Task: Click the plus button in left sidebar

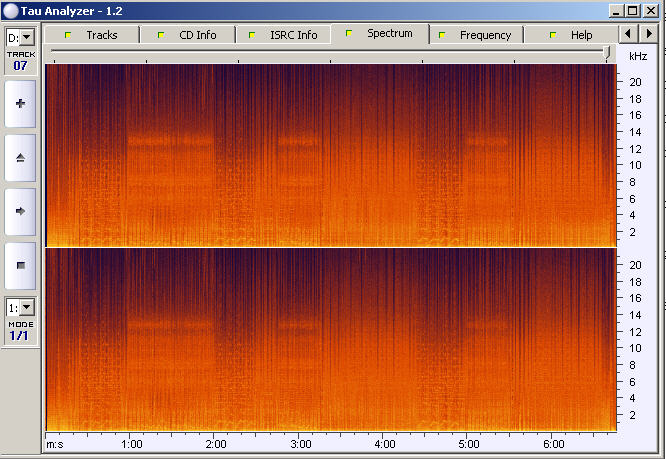Action: 21,104
